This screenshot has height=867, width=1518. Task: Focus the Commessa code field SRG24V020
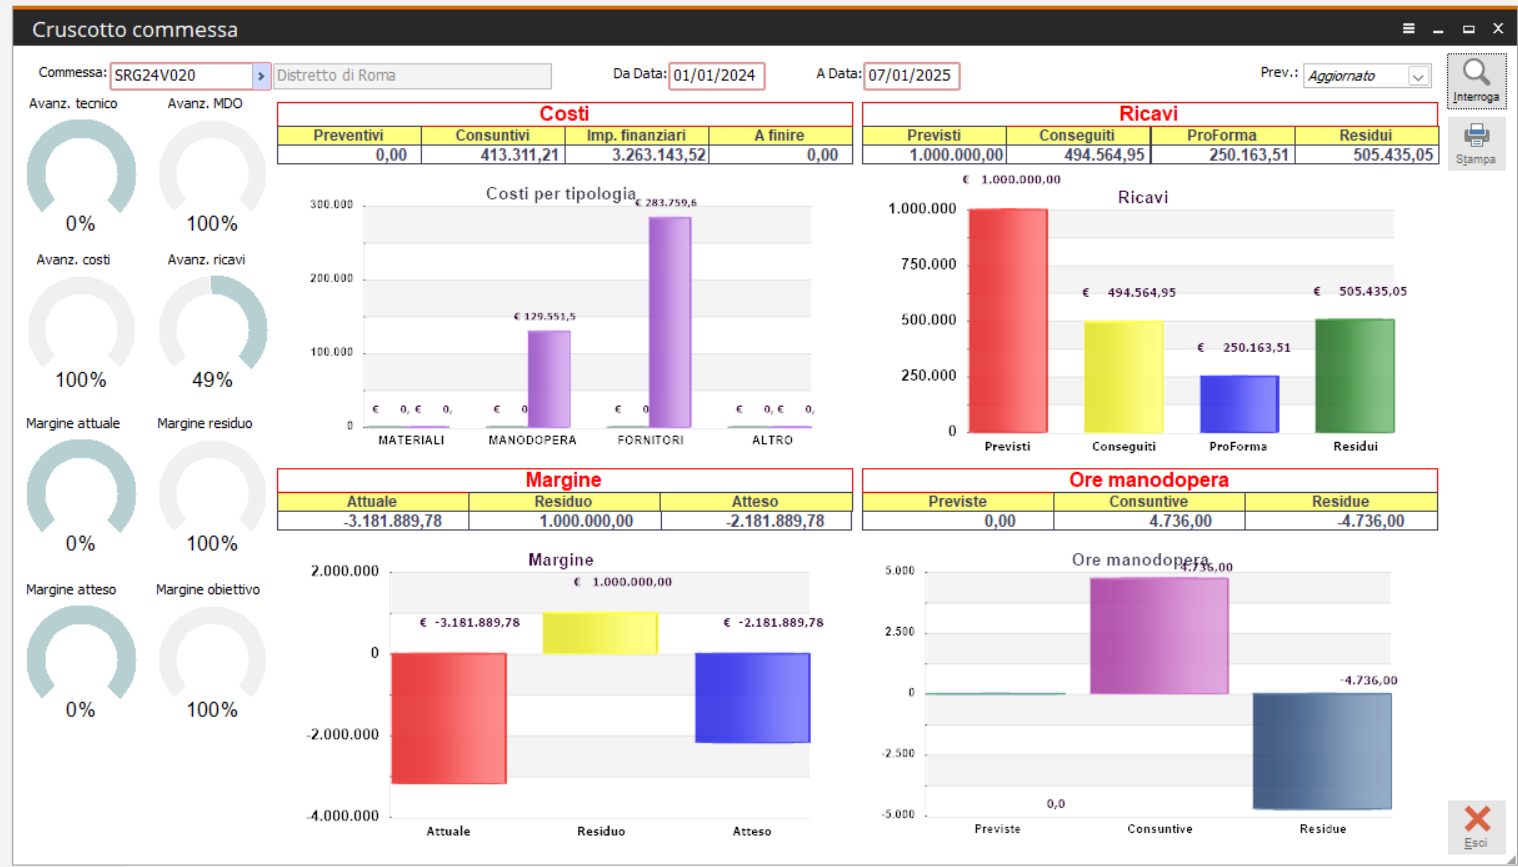(181, 76)
